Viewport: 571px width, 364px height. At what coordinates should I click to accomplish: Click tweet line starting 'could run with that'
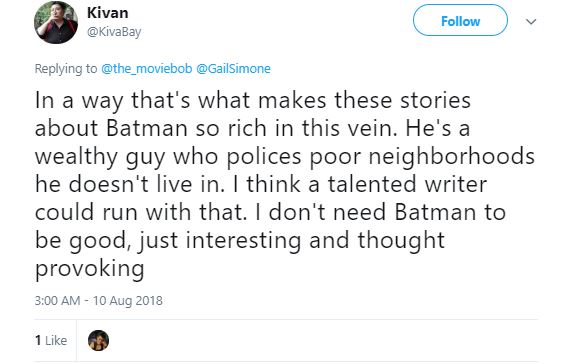click(271, 212)
